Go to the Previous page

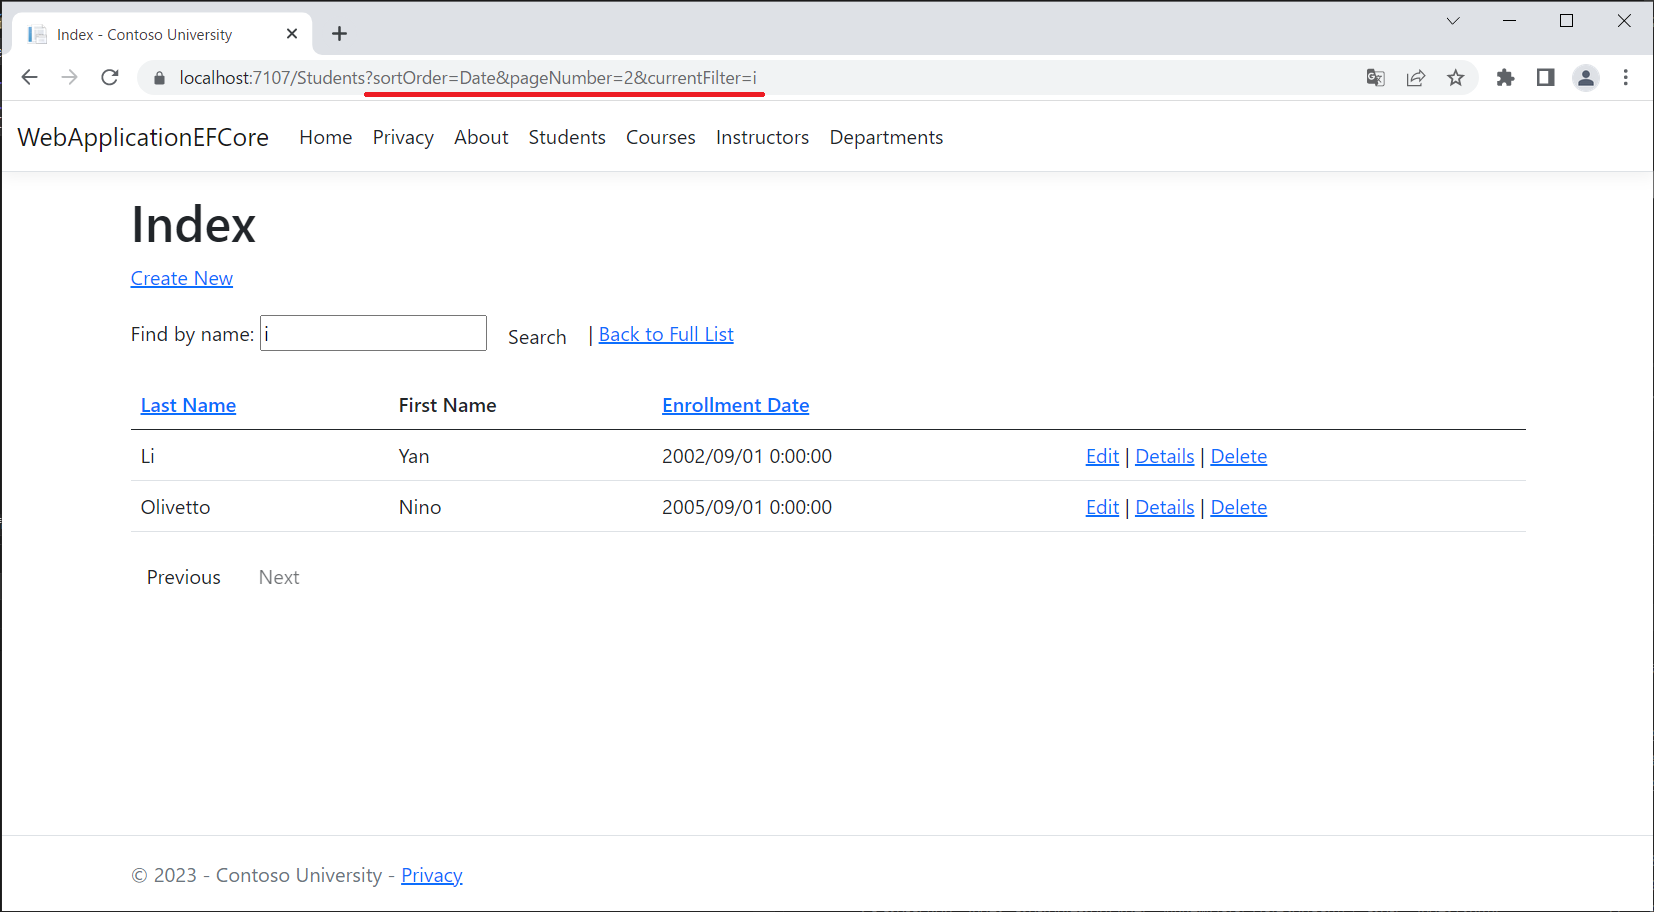[x=183, y=577]
